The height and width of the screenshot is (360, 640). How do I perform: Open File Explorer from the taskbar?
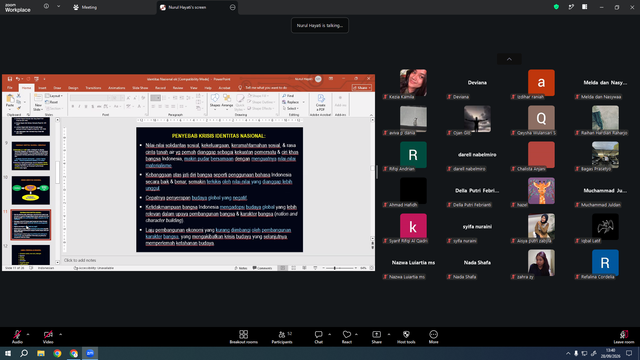tap(41, 353)
